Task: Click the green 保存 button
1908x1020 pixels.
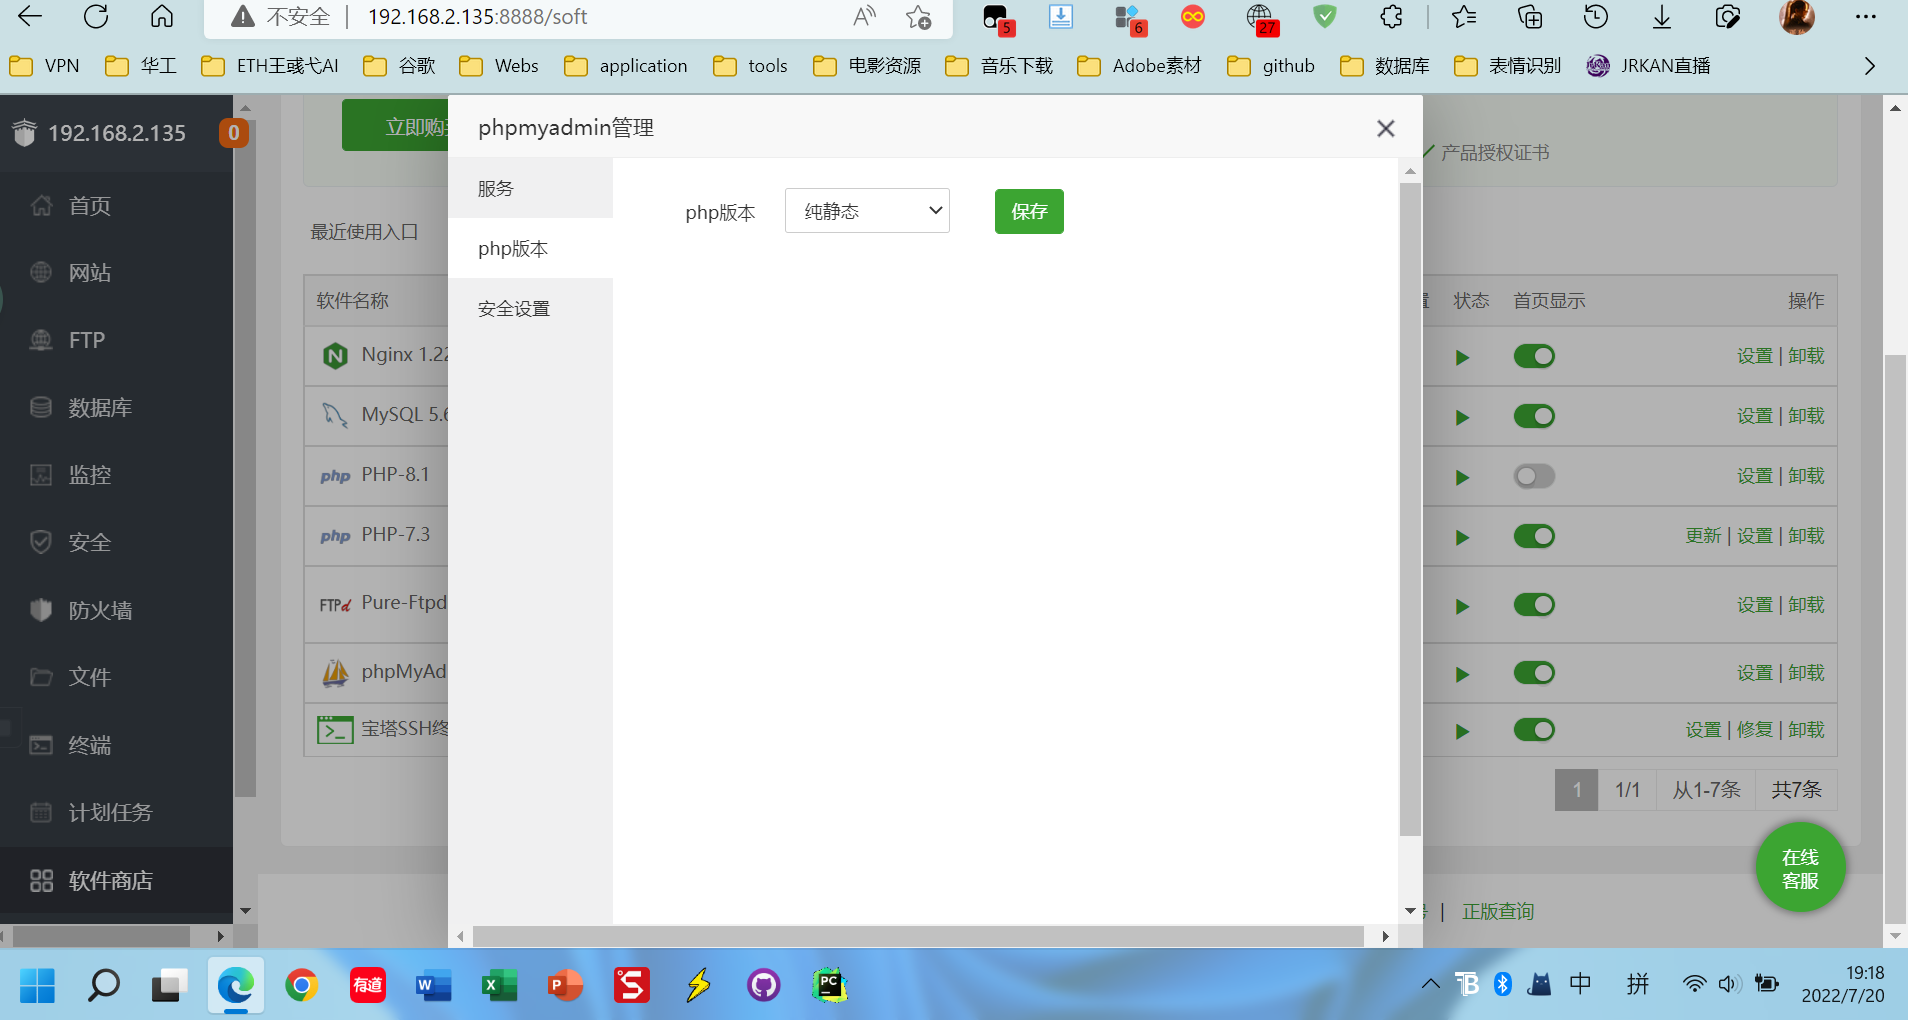Action: [x=1028, y=211]
